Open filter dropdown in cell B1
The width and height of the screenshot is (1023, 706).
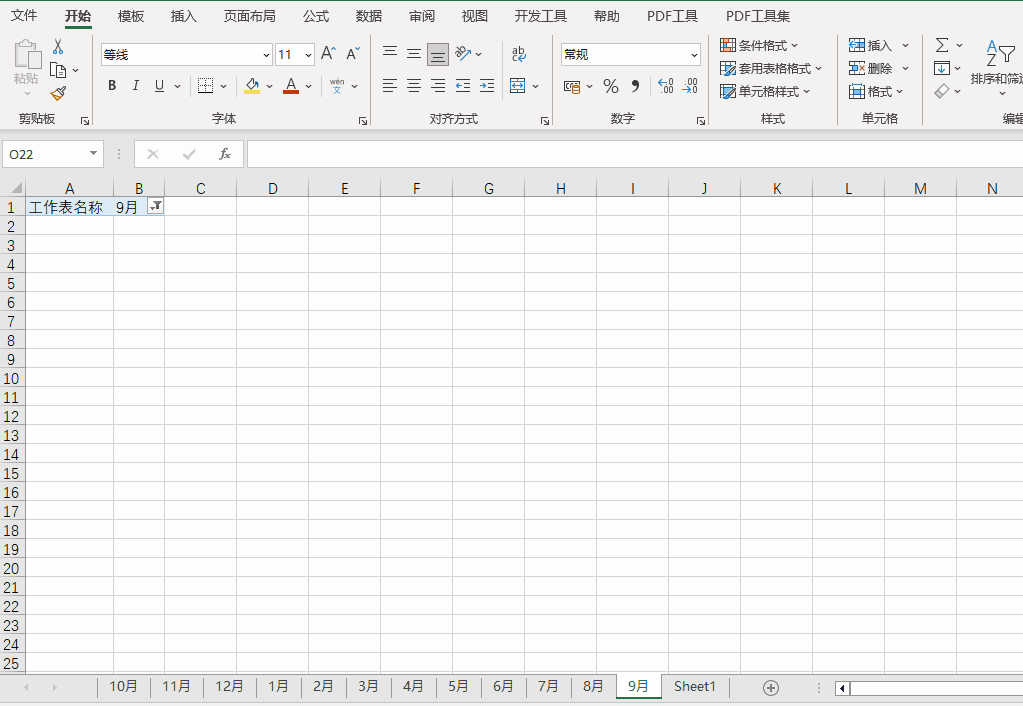[155, 206]
